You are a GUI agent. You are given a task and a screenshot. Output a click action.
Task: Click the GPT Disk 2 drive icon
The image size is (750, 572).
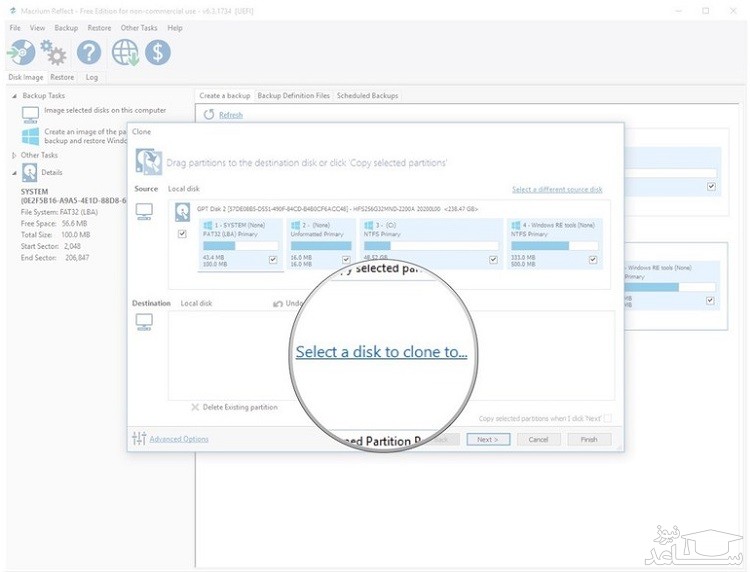pos(183,212)
